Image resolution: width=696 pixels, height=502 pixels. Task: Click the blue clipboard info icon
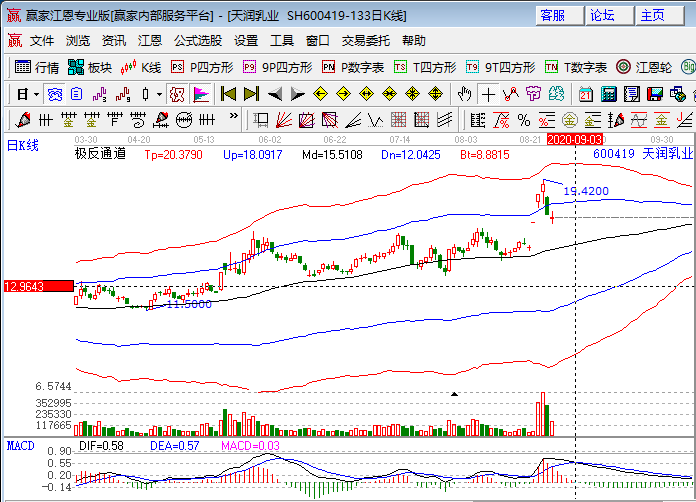coord(77,94)
